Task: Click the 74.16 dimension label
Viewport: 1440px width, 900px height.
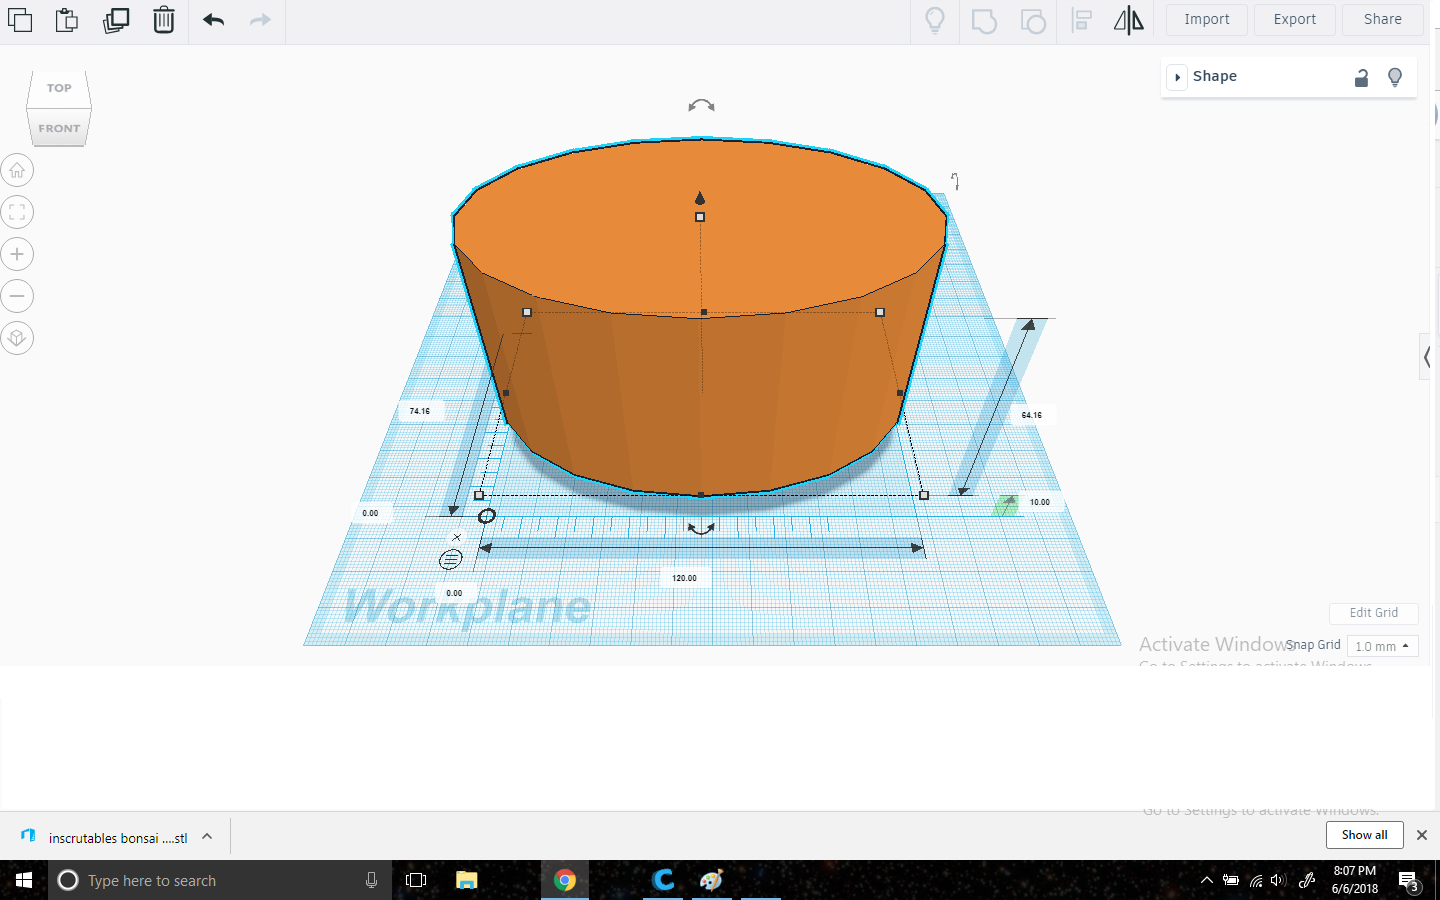Action: [420, 411]
